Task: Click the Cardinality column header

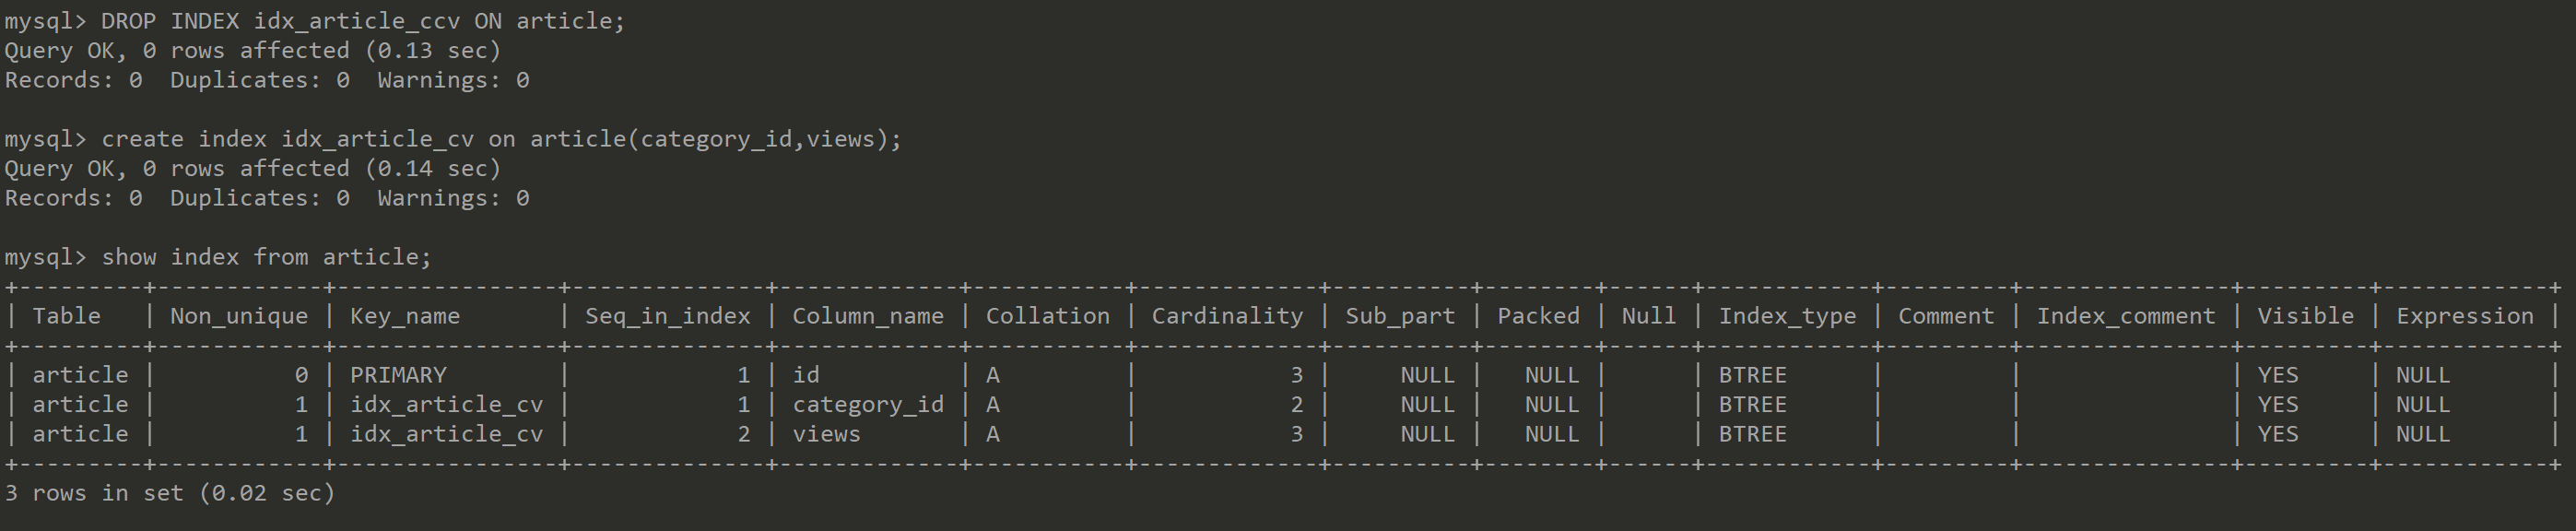Action: click(1227, 316)
